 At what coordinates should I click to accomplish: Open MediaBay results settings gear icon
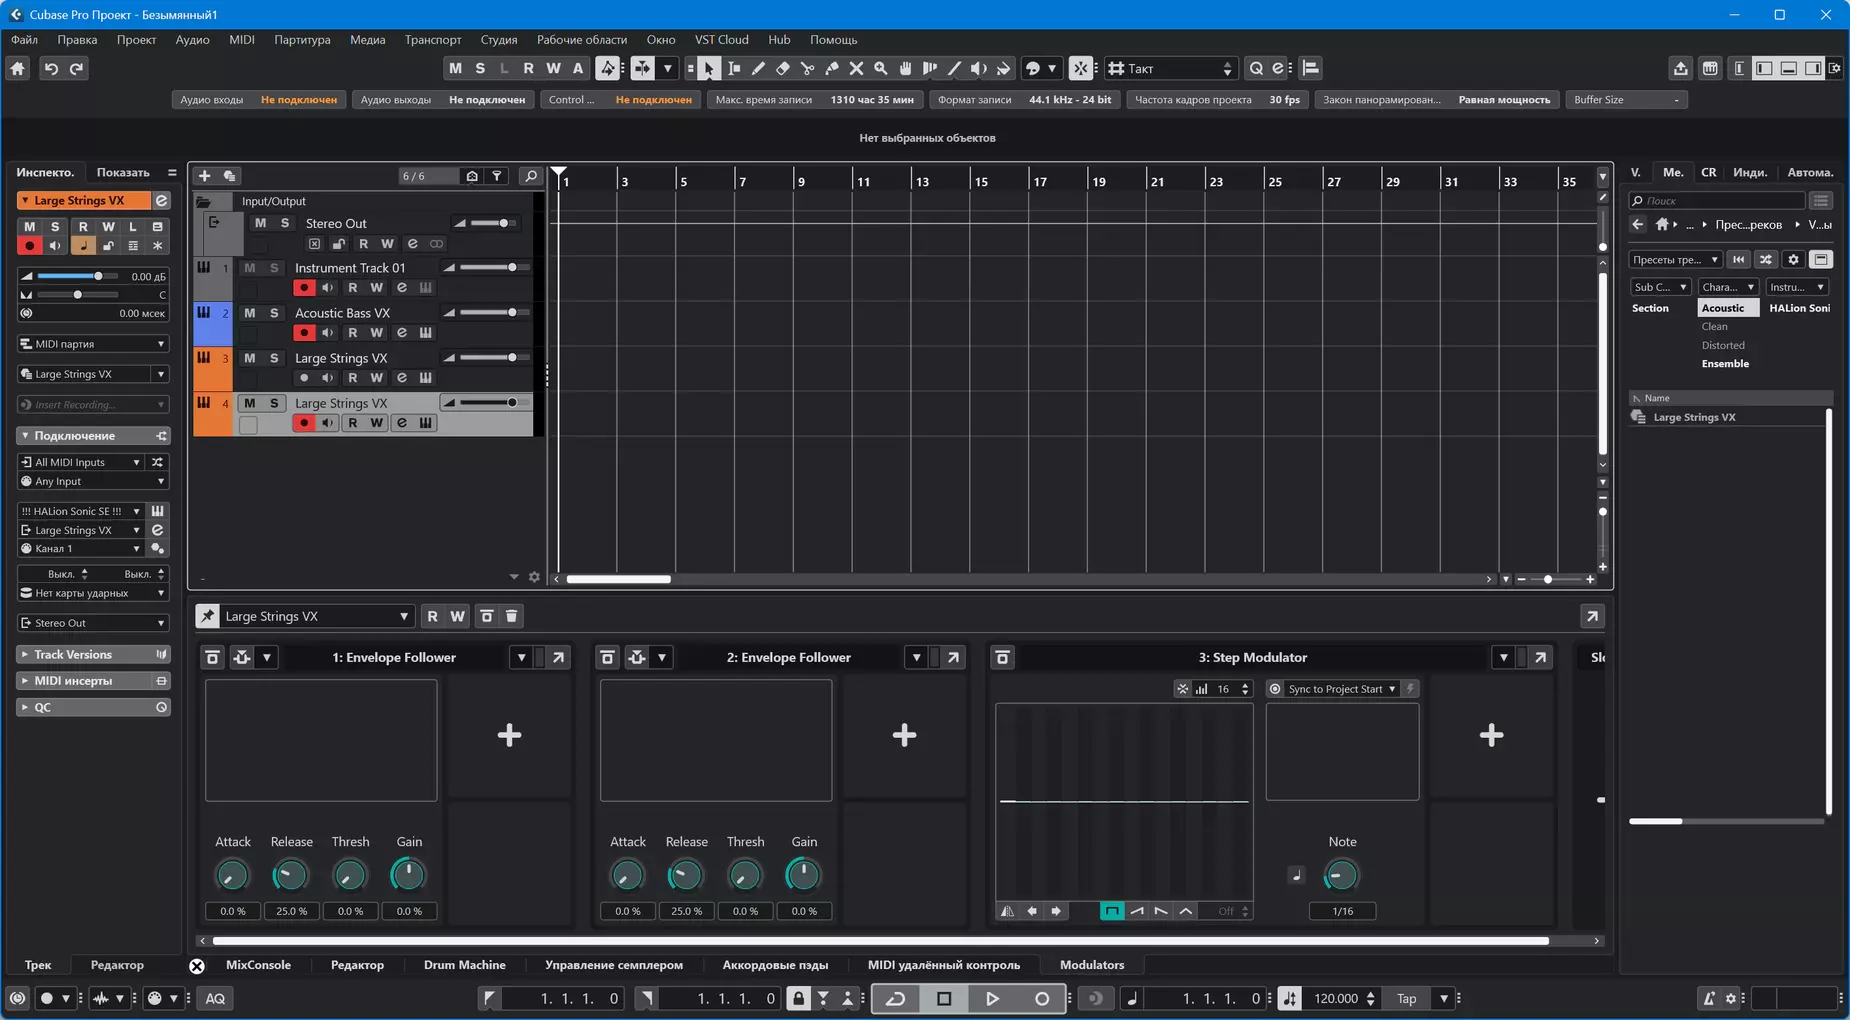[x=1793, y=259]
